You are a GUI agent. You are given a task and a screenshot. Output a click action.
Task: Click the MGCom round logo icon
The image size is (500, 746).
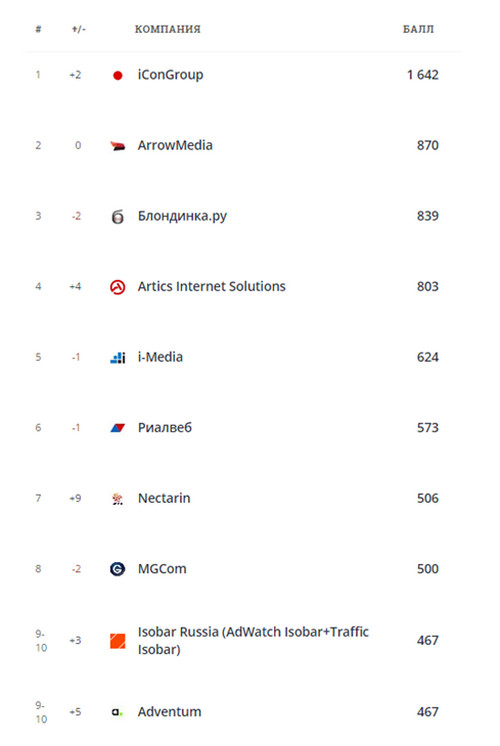click(x=118, y=569)
